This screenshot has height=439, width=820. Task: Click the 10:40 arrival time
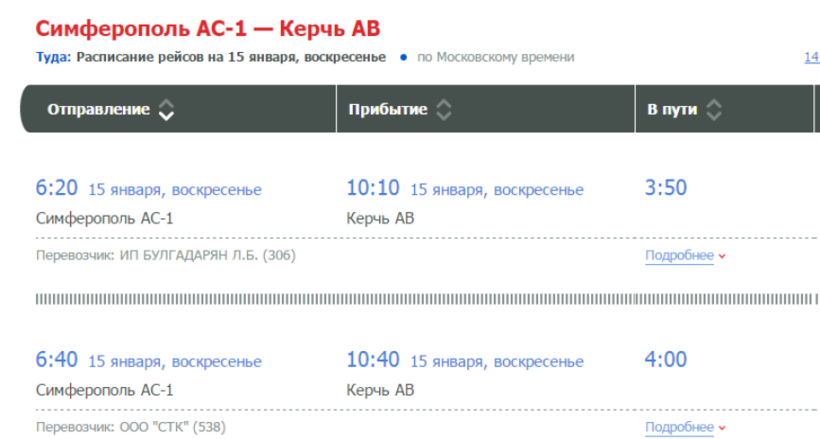coord(373,358)
